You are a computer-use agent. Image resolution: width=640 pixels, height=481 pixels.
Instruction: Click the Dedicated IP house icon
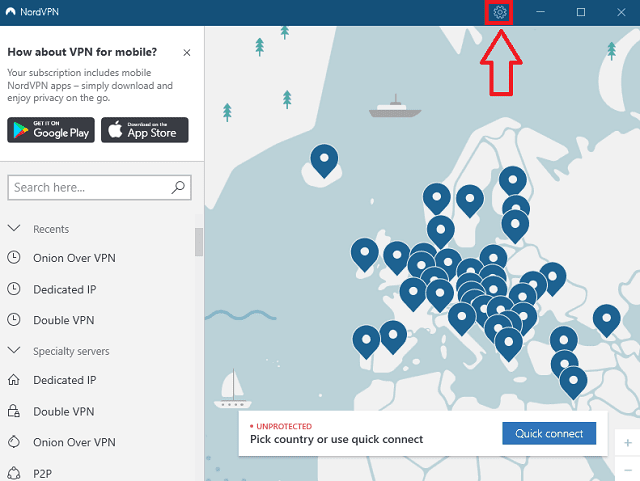(14, 380)
